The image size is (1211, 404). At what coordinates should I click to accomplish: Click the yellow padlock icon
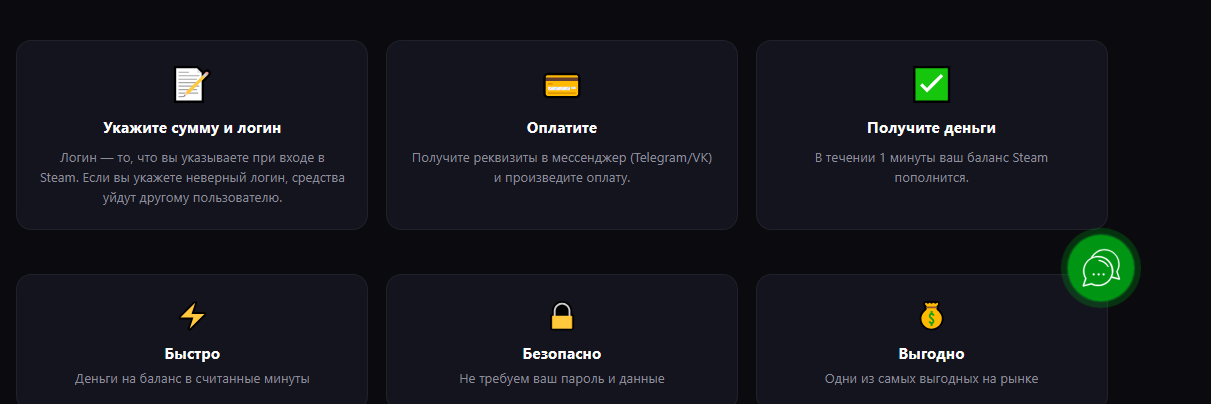point(561,316)
